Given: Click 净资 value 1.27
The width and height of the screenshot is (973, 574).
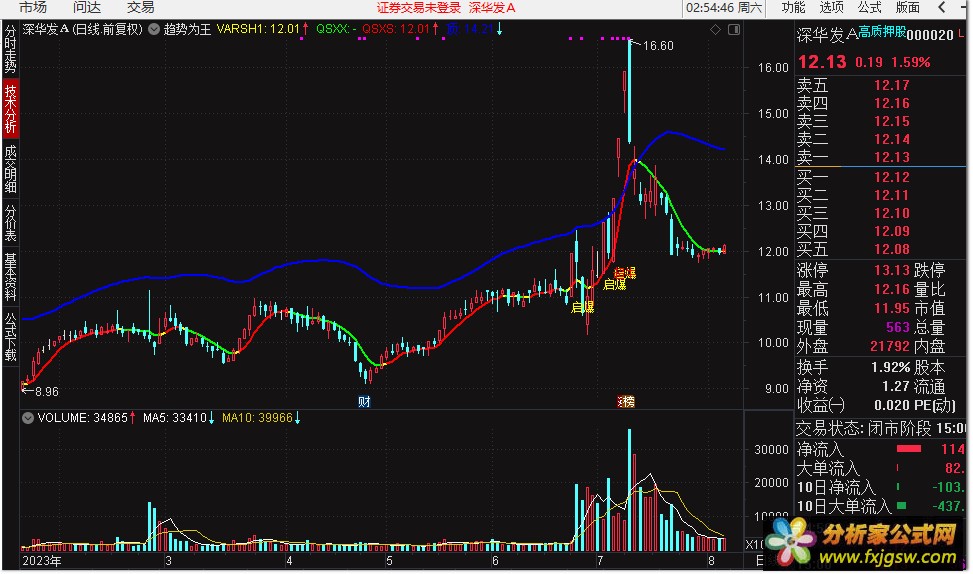Looking at the screenshot, I should 895,387.
